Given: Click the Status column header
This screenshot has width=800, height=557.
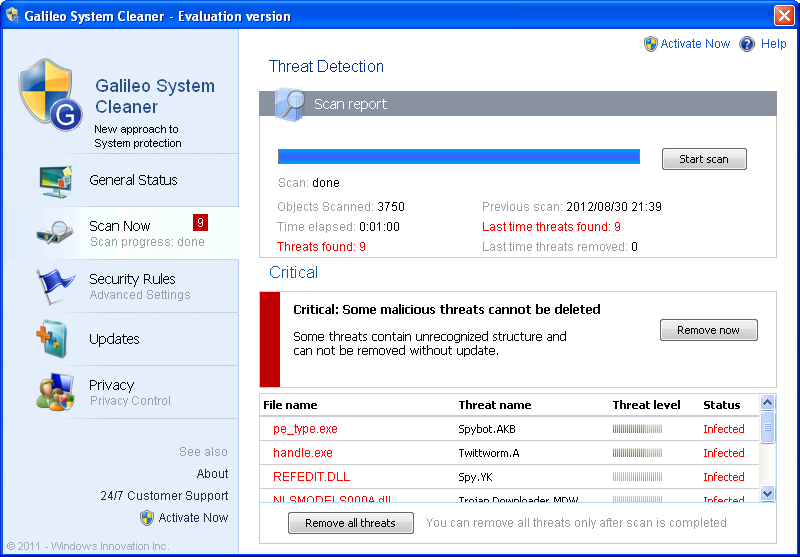Looking at the screenshot, I should (721, 405).
